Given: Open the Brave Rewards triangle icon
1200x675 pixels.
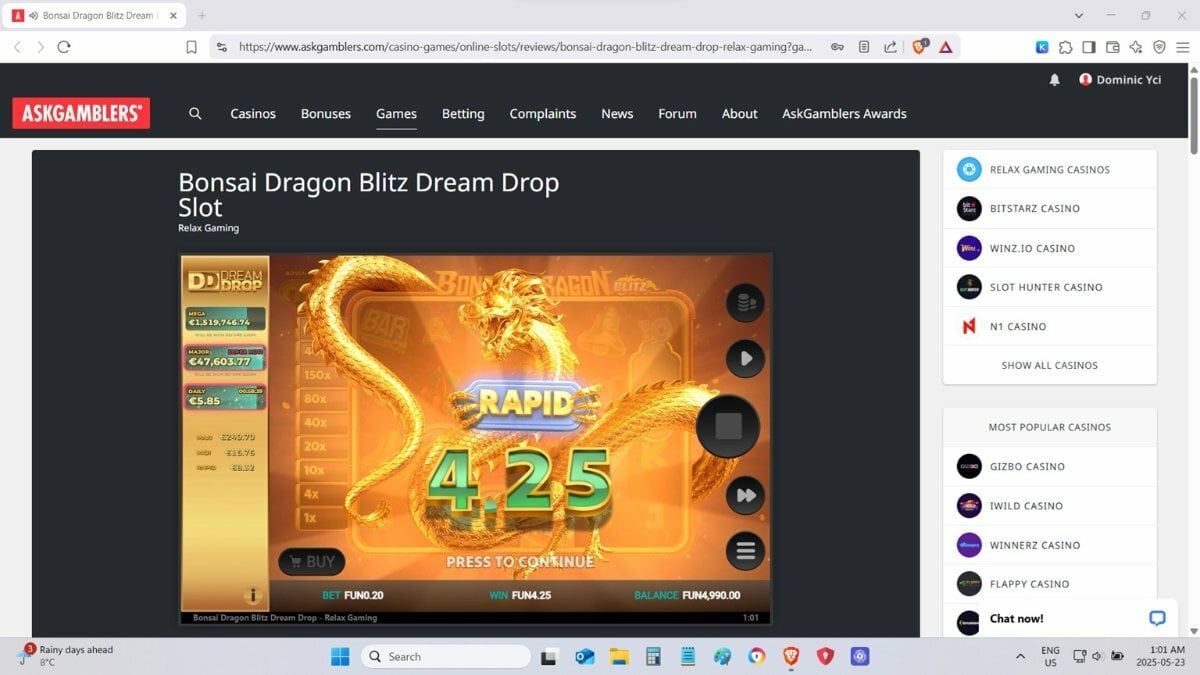Looking at the screenshot, I should 945,47.
